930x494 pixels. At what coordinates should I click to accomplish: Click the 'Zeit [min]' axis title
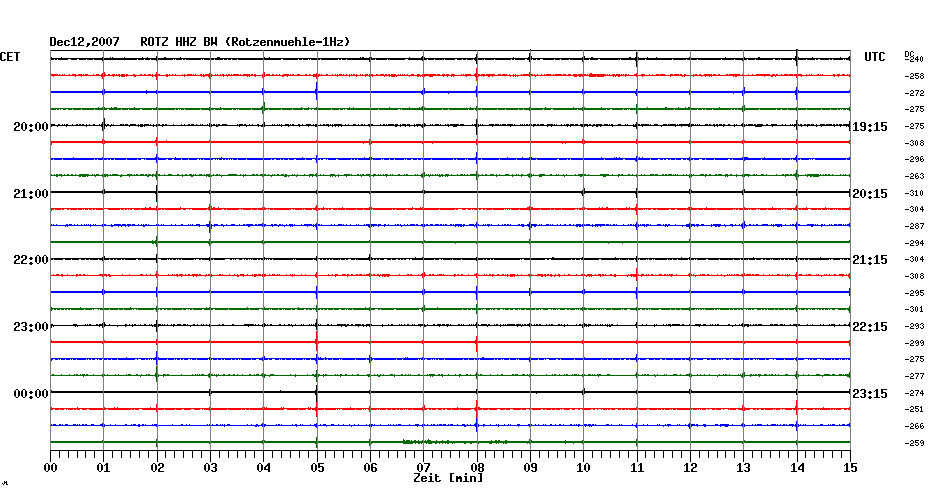point(448,478)
